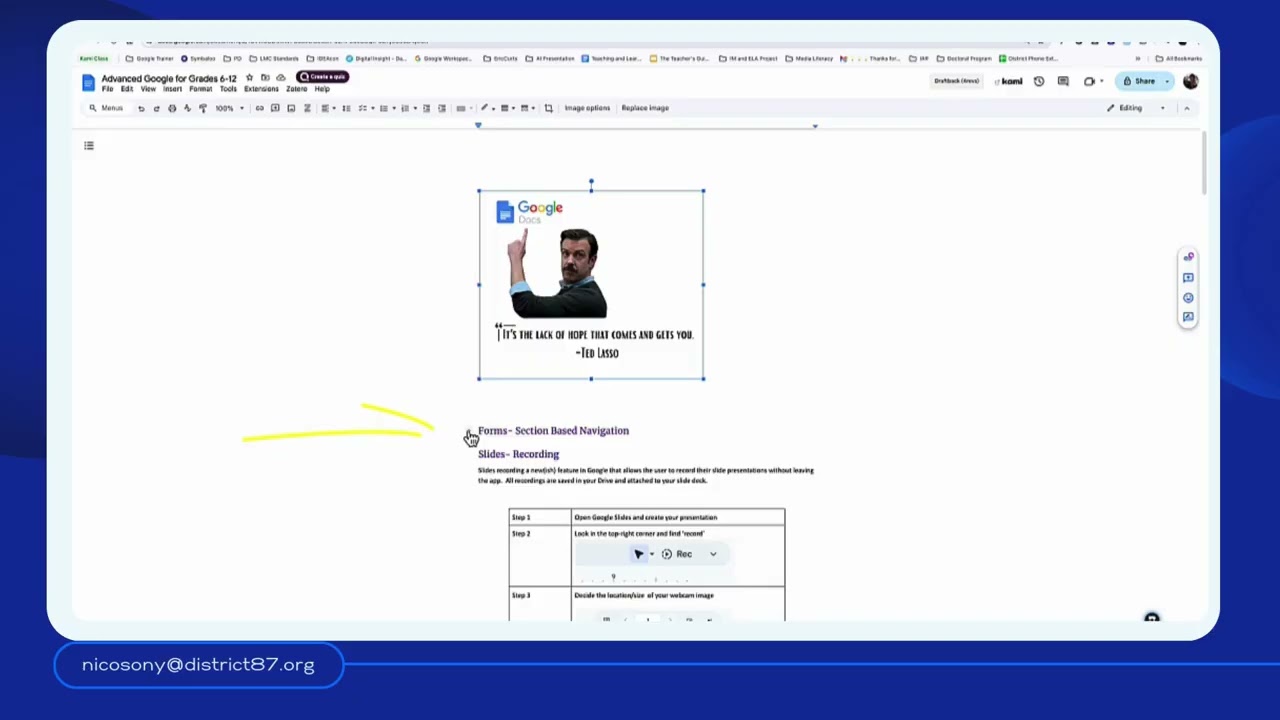Open the version history clock icon
This screenshot has width=1280, height=720.
pyautogui.click(x=1039, y=81)
